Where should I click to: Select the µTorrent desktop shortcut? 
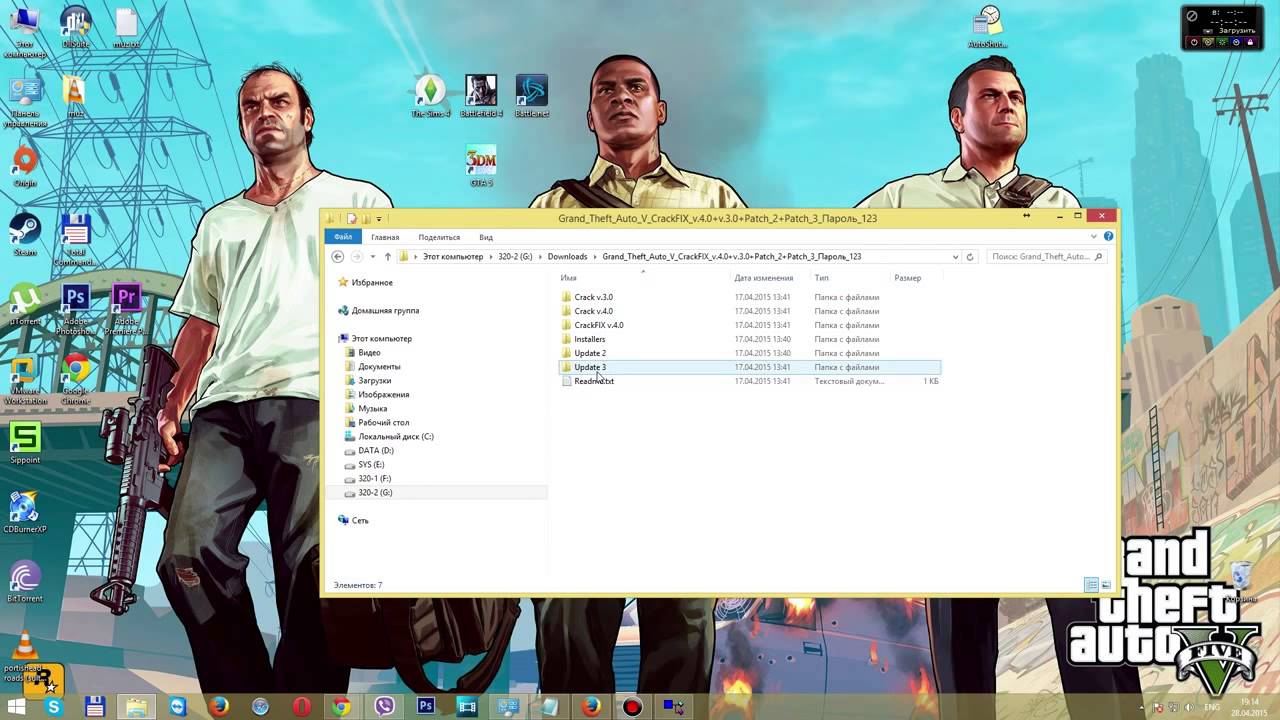(x=24, y=305)
